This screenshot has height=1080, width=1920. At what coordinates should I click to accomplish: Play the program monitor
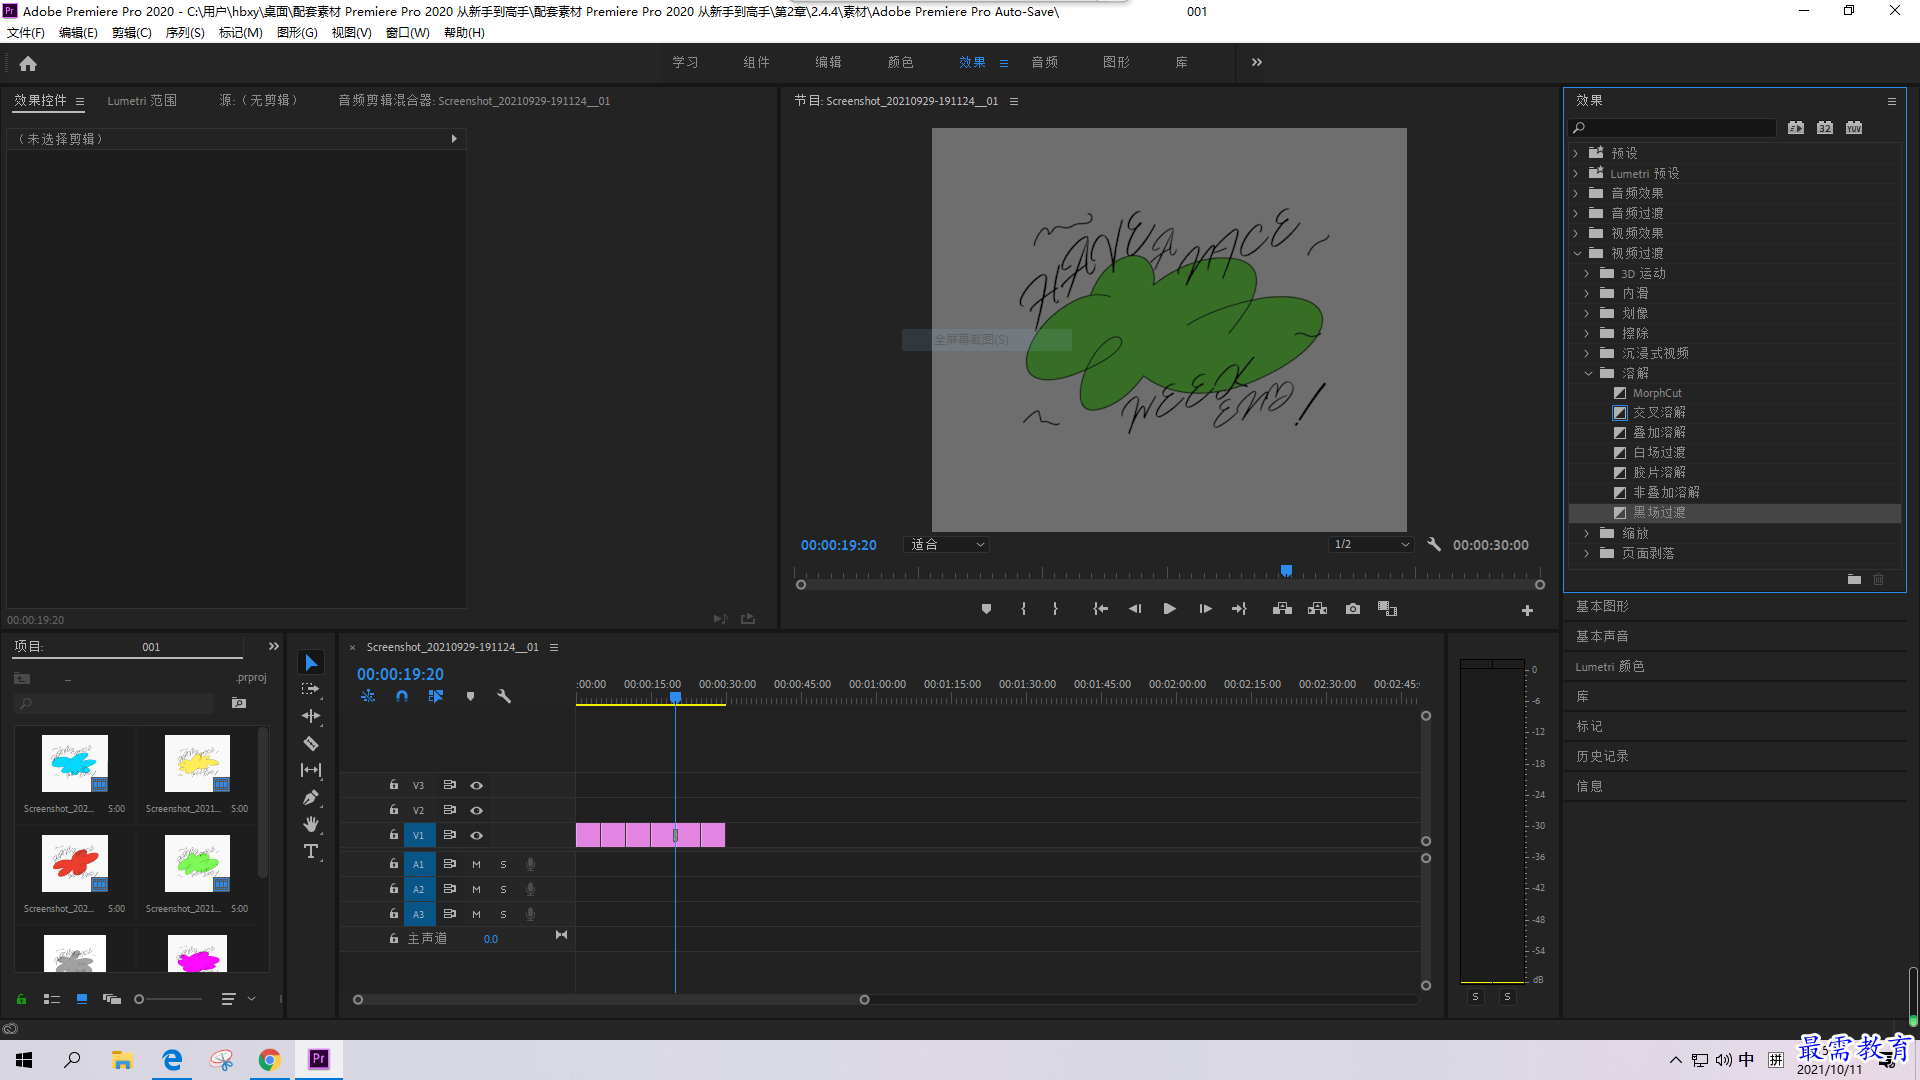pos(1169,609)
